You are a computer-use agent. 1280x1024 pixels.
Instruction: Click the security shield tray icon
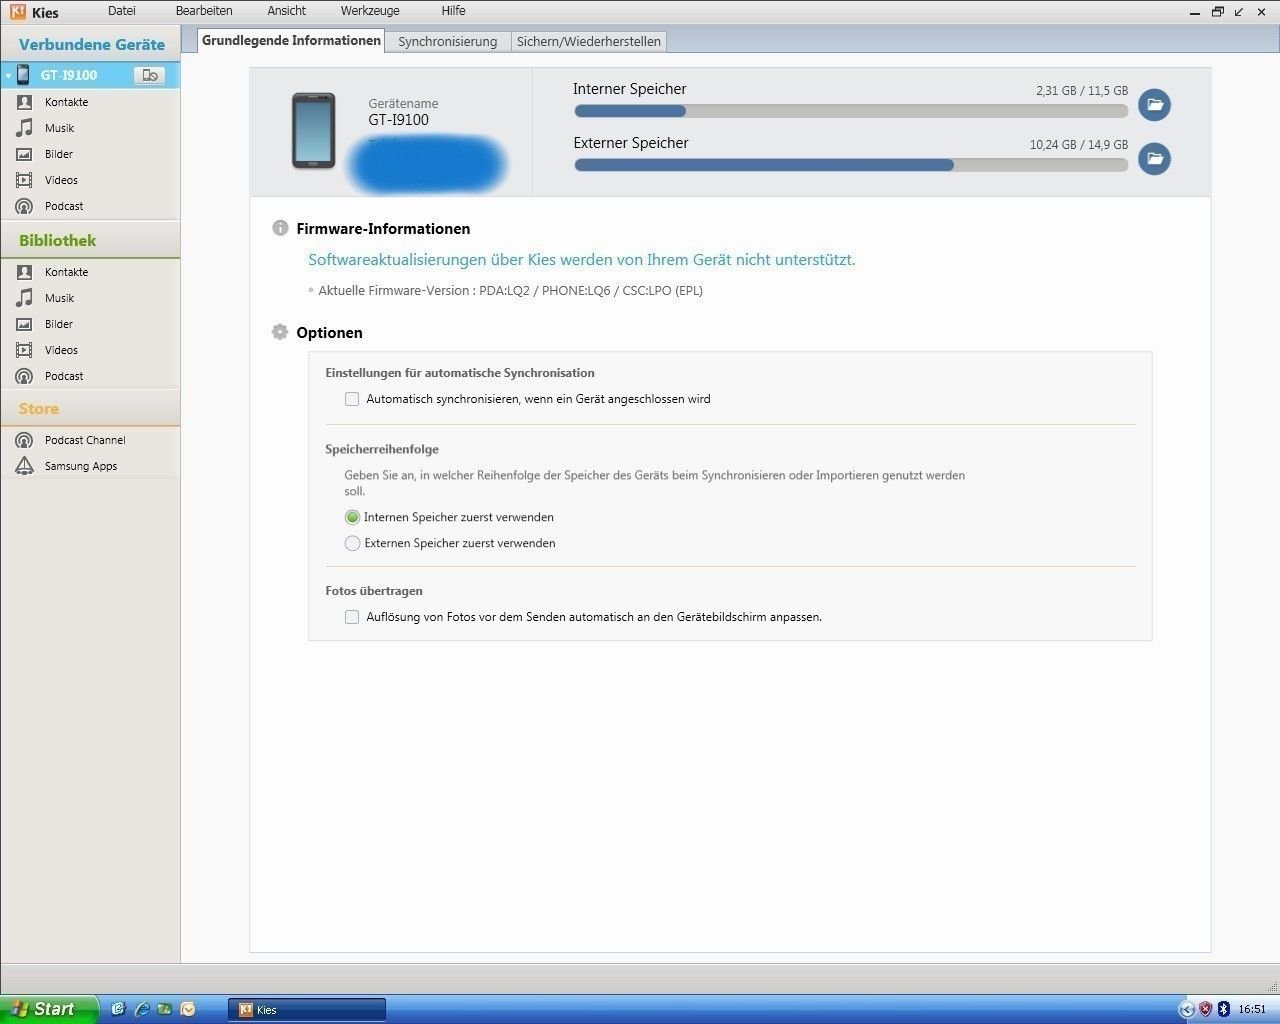click(x=1205, y=1009)
